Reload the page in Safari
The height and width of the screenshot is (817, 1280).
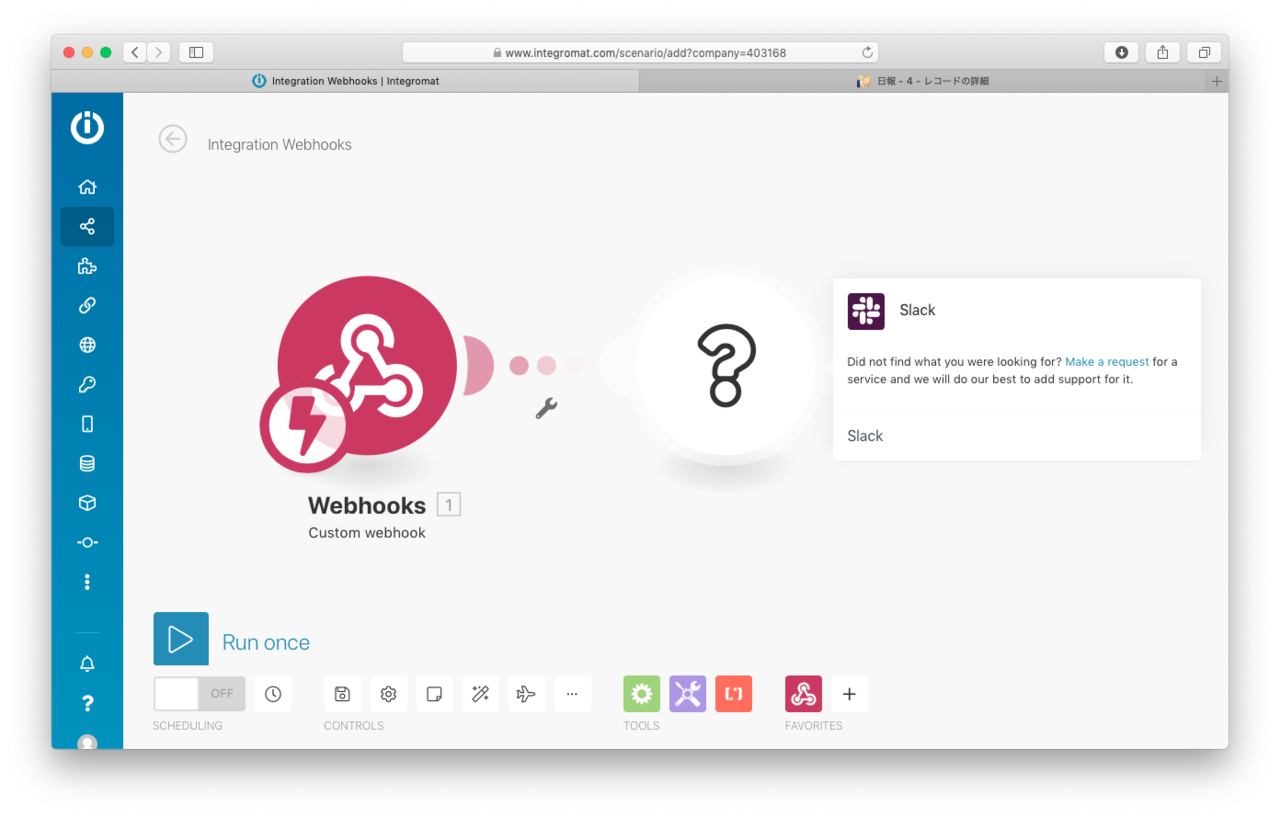pyautogui.click(x=867, y=52)
